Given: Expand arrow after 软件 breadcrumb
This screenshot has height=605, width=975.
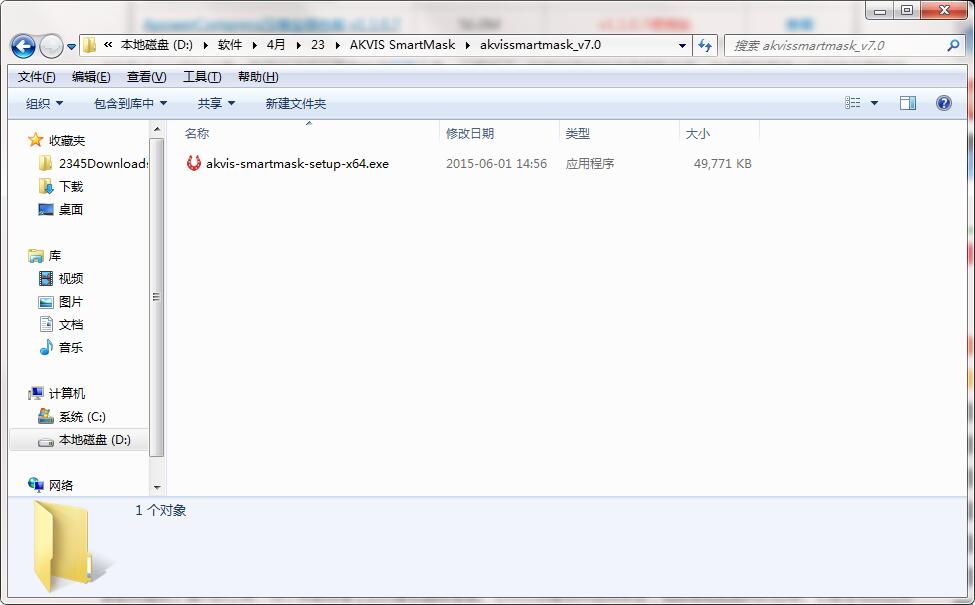Looking at the screenshot, I should click(x=255, y=45).
